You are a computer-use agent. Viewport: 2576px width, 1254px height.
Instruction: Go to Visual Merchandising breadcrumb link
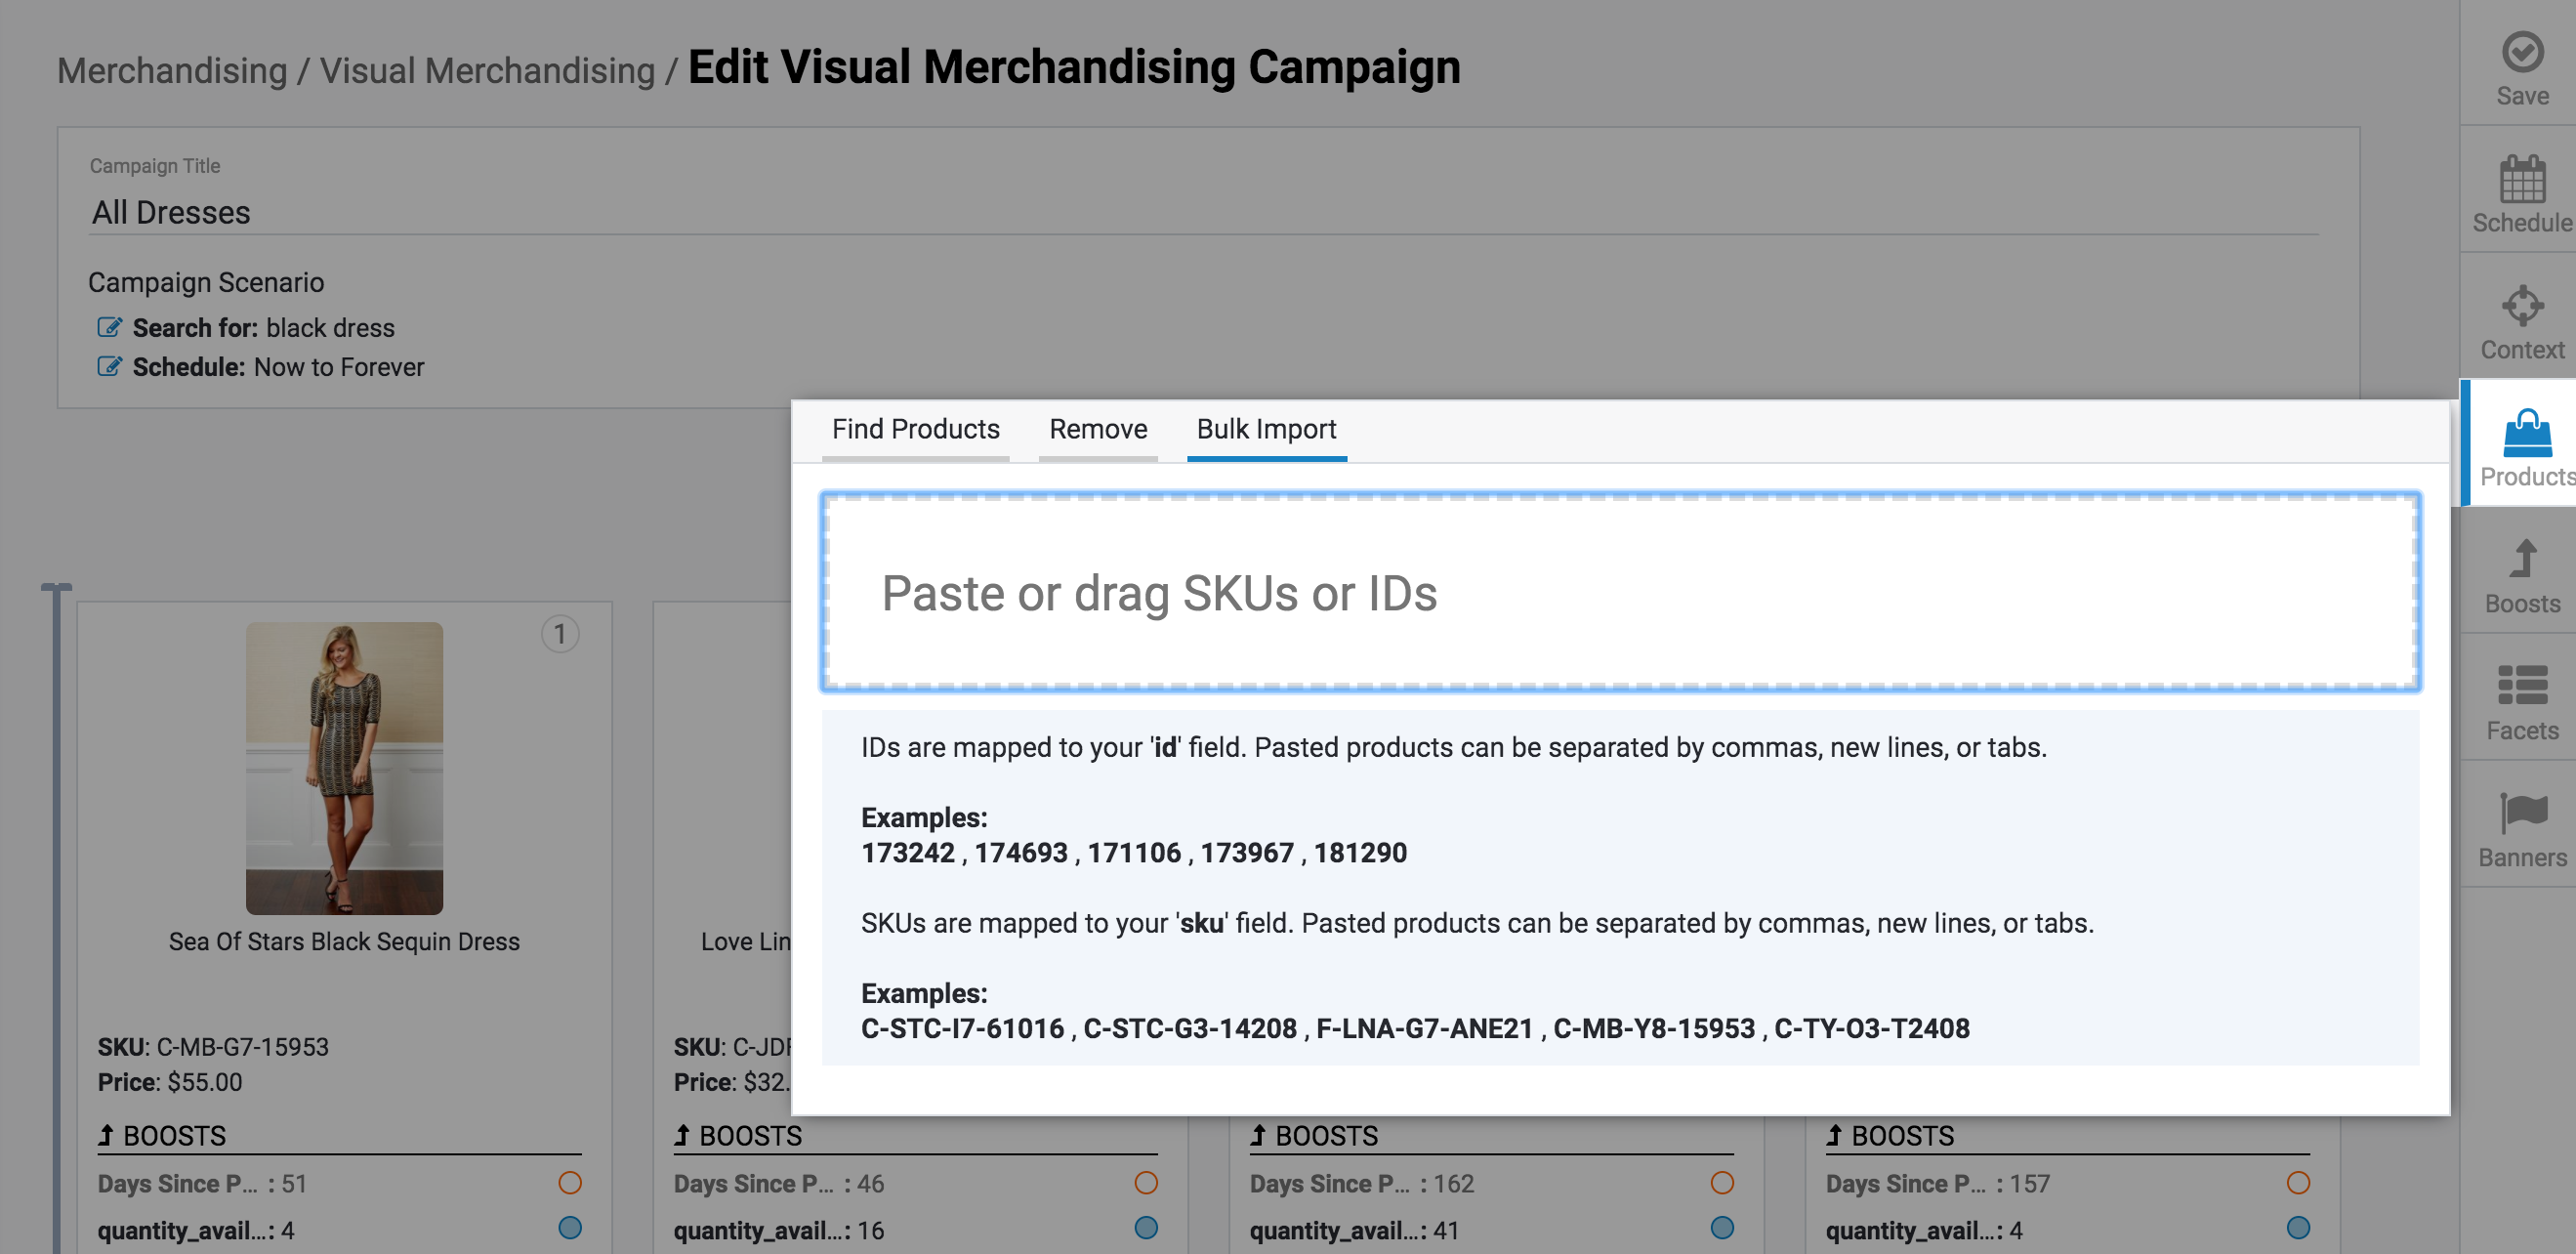(487, 71)
